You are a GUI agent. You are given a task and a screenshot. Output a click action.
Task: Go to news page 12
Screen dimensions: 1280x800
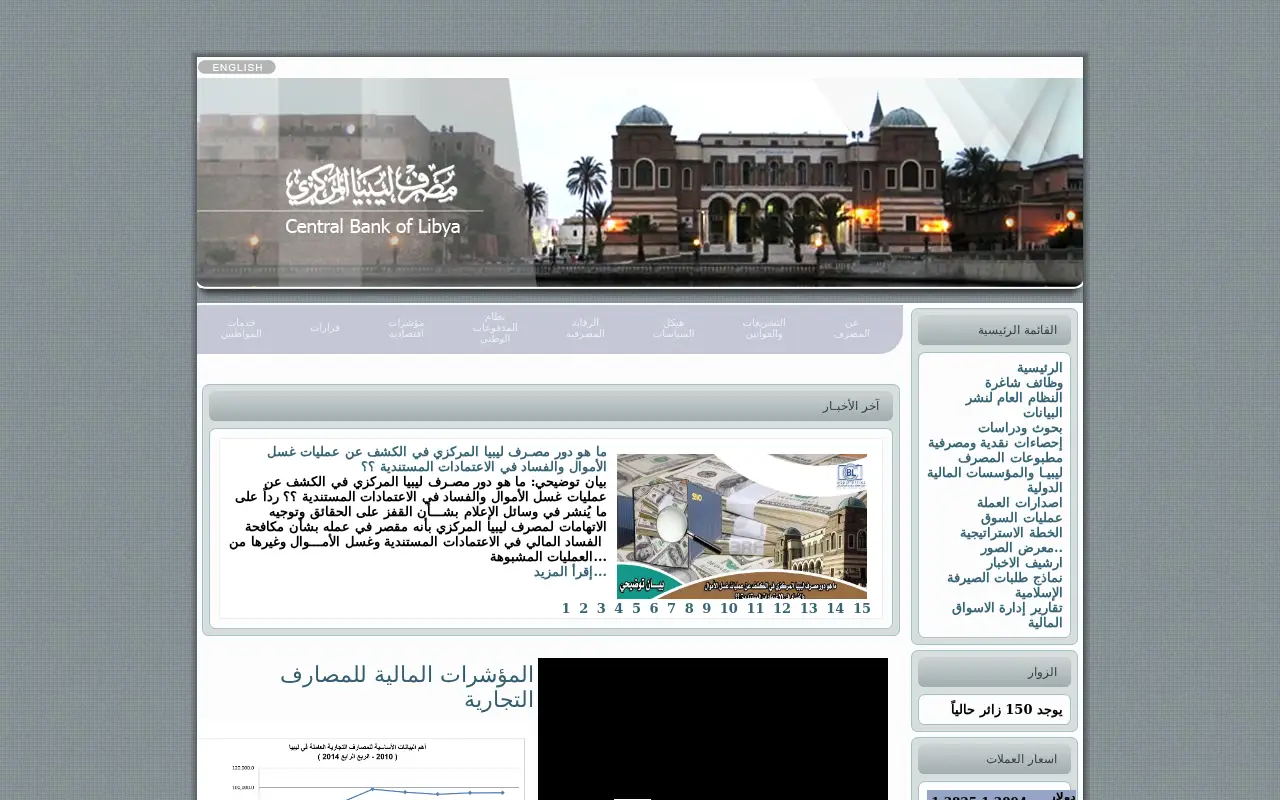tap(782, 608)
